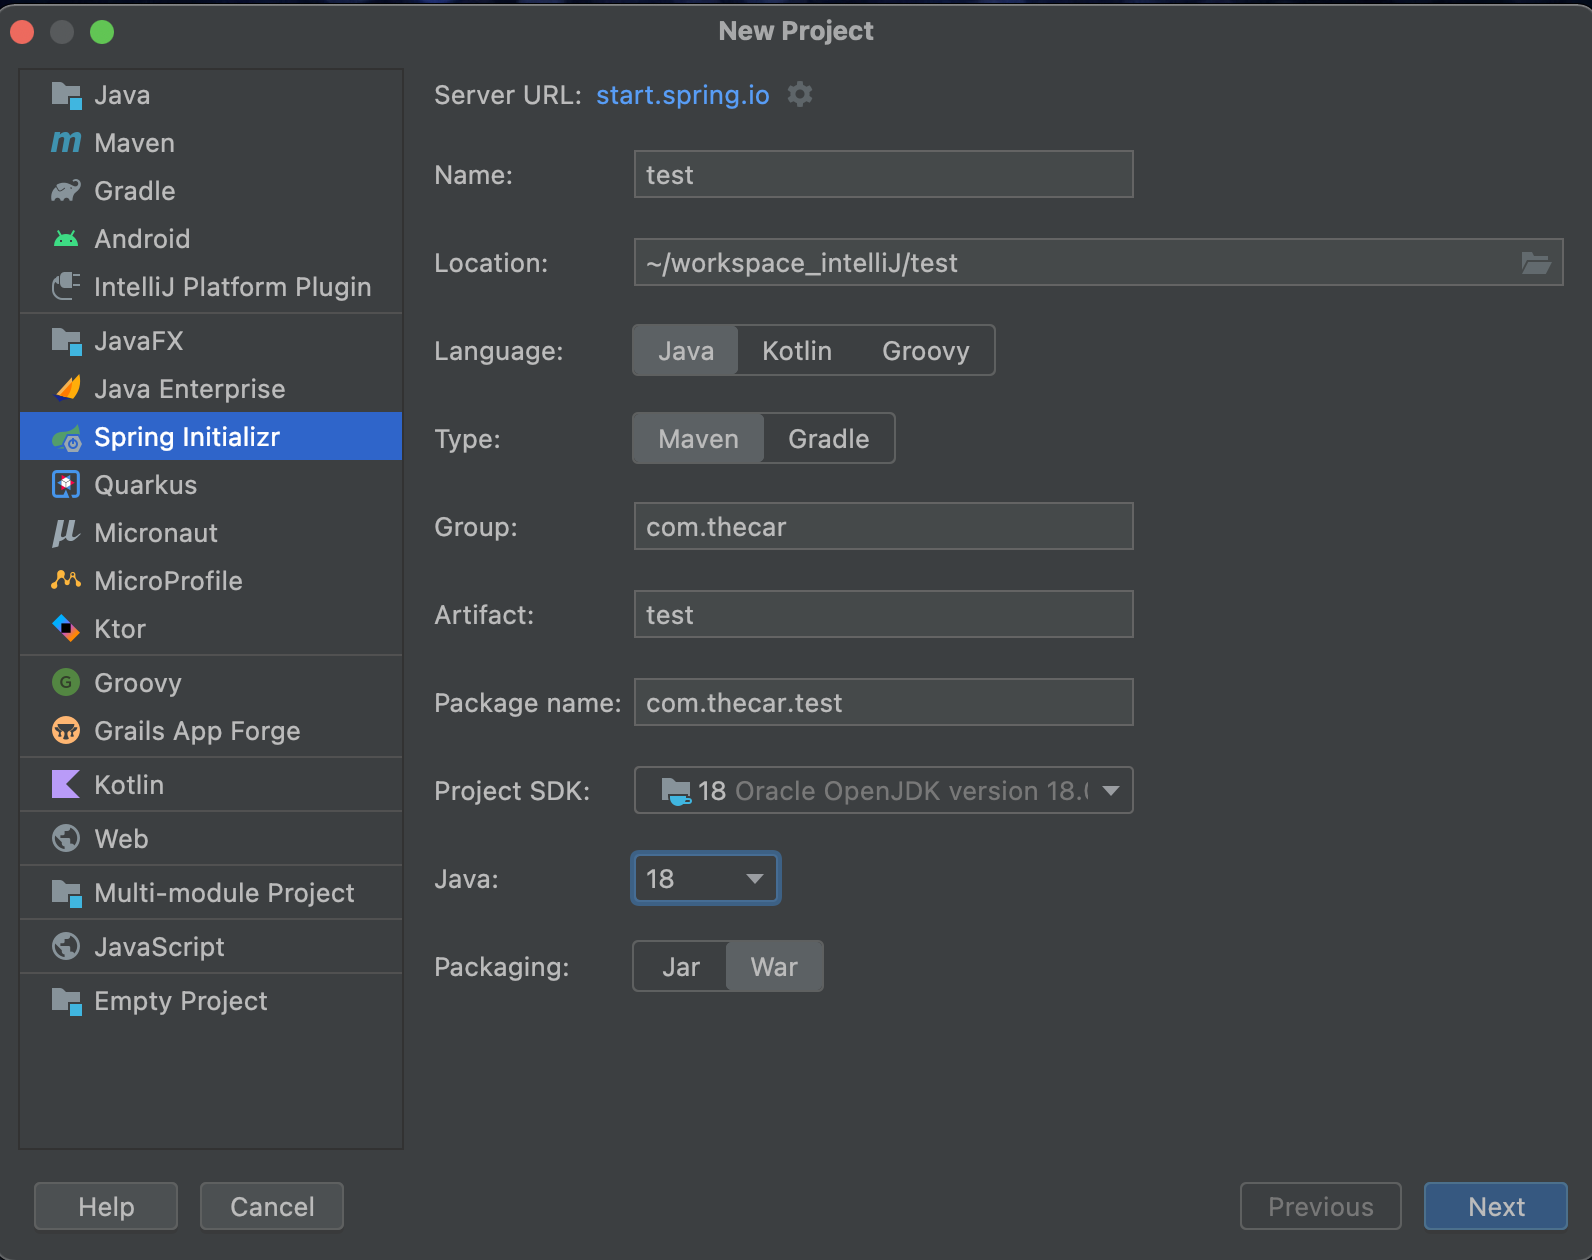Click the JavaFX folder icon
Viewport: 1592px width, 1260px height.
click(x=66, y=341)
